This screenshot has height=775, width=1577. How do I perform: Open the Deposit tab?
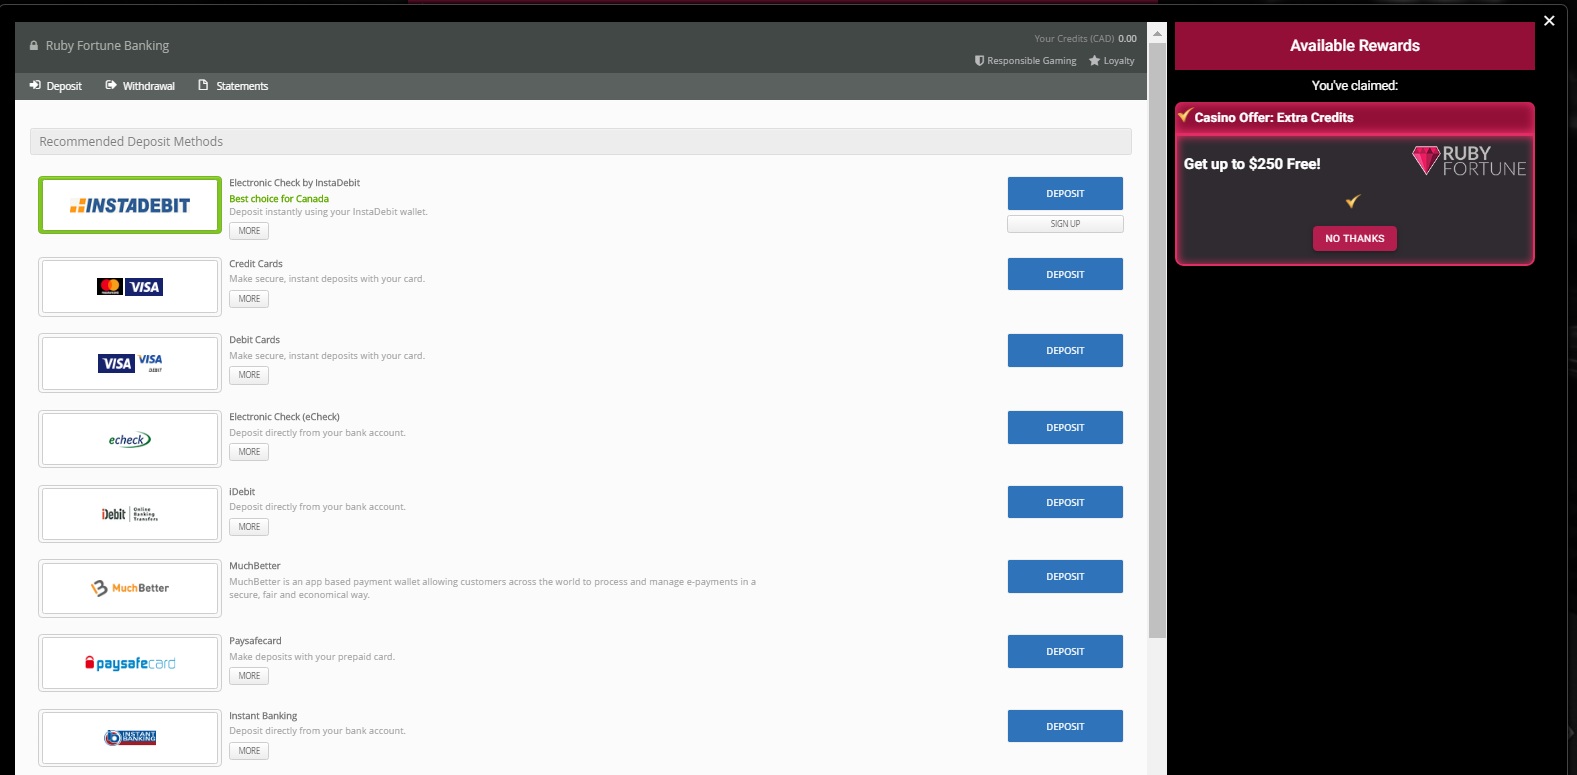point(56,86)
